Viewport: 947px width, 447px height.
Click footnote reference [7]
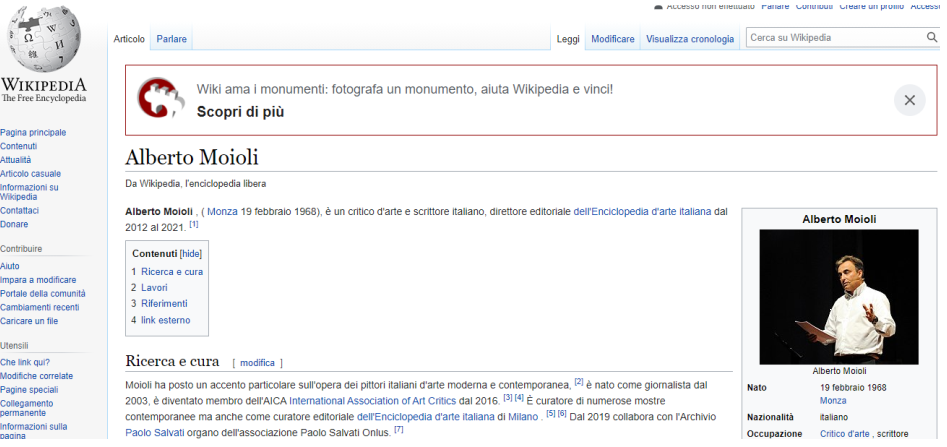[399, 429]
